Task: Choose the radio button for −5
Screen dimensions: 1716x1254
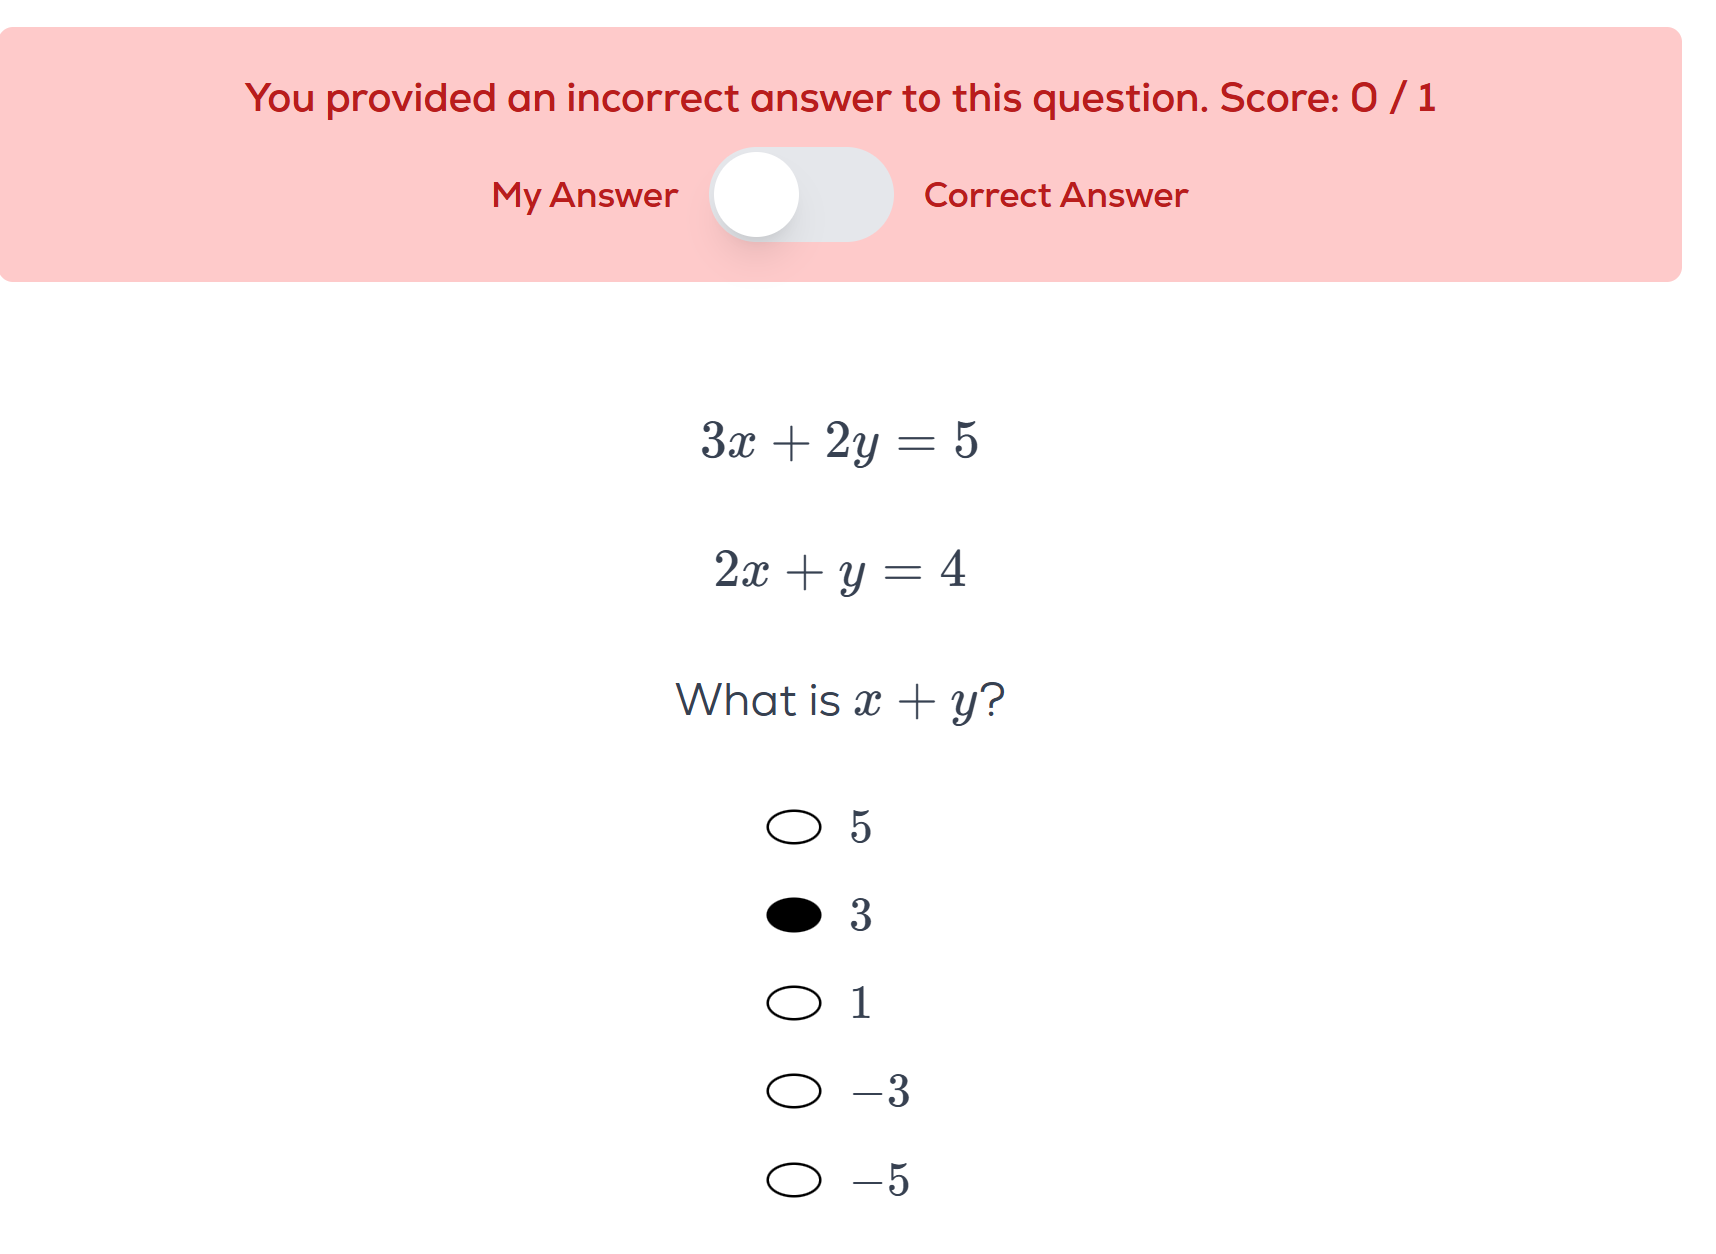Action: click(x=794, y=1180)
